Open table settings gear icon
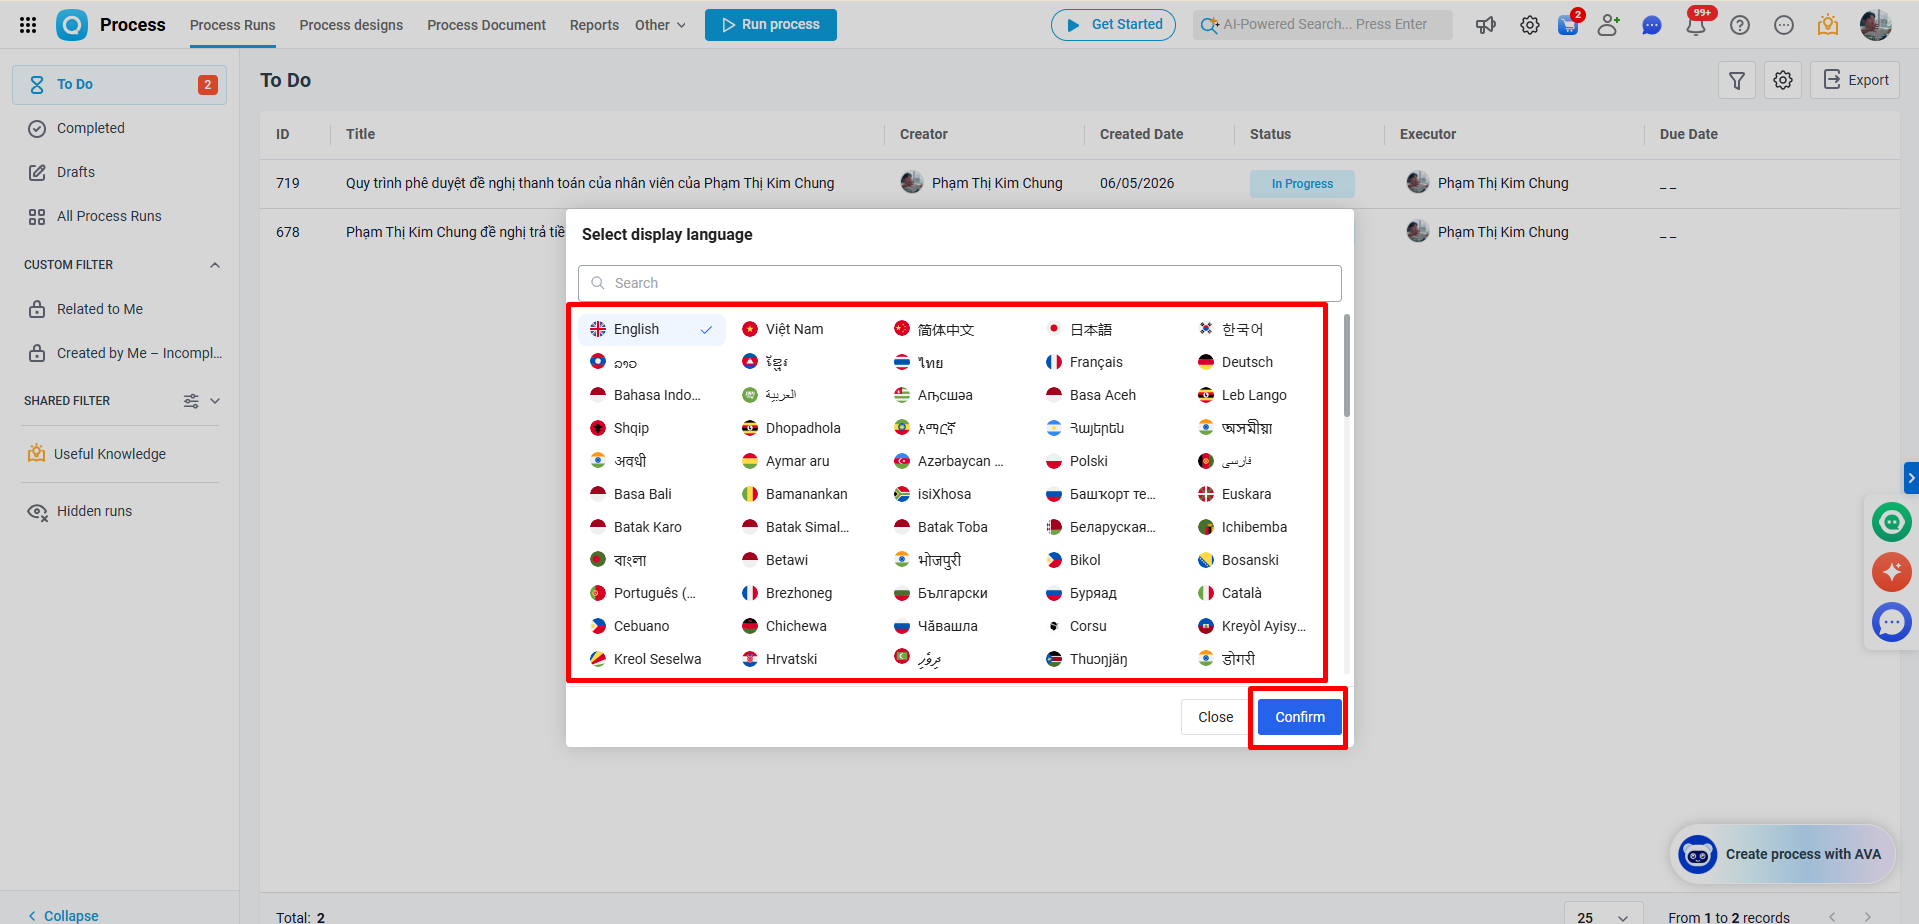 1783,80
